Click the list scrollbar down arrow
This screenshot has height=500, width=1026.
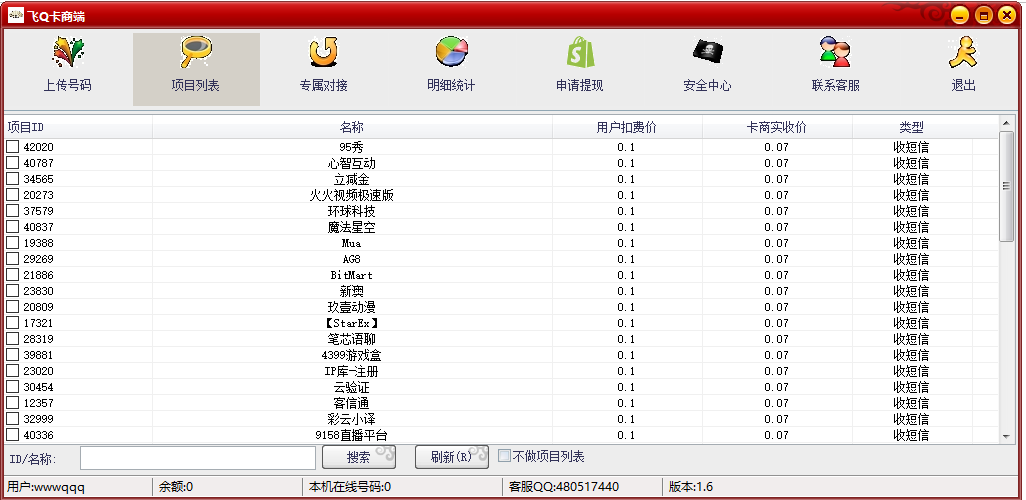click(x=1007, y=436)
